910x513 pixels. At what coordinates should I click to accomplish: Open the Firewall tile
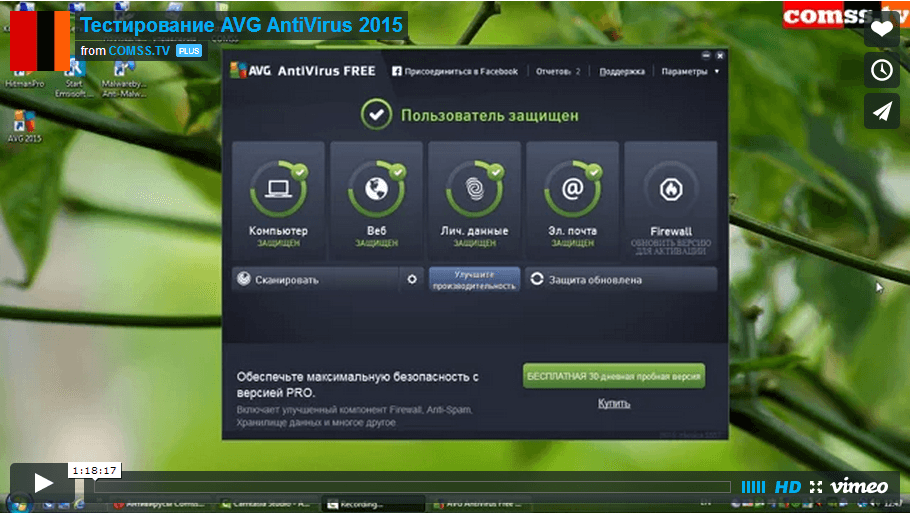671,201
